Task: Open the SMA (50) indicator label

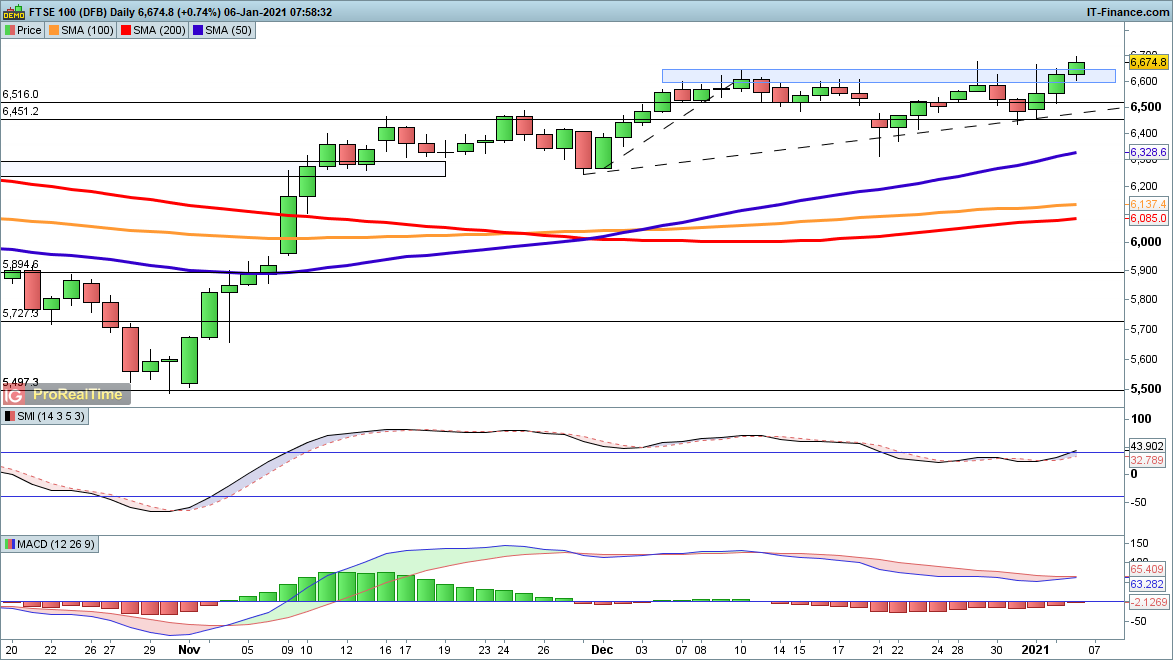Action: 222,30
